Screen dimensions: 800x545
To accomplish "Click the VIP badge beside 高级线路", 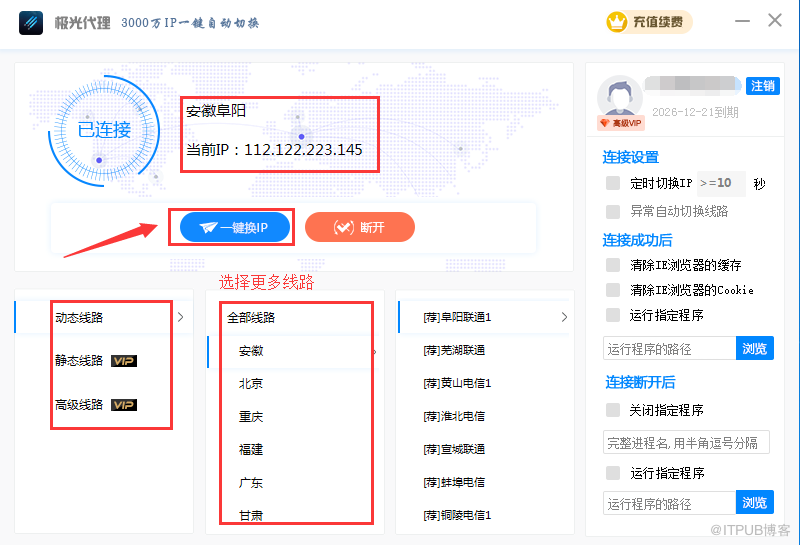I will coord(124,405).
